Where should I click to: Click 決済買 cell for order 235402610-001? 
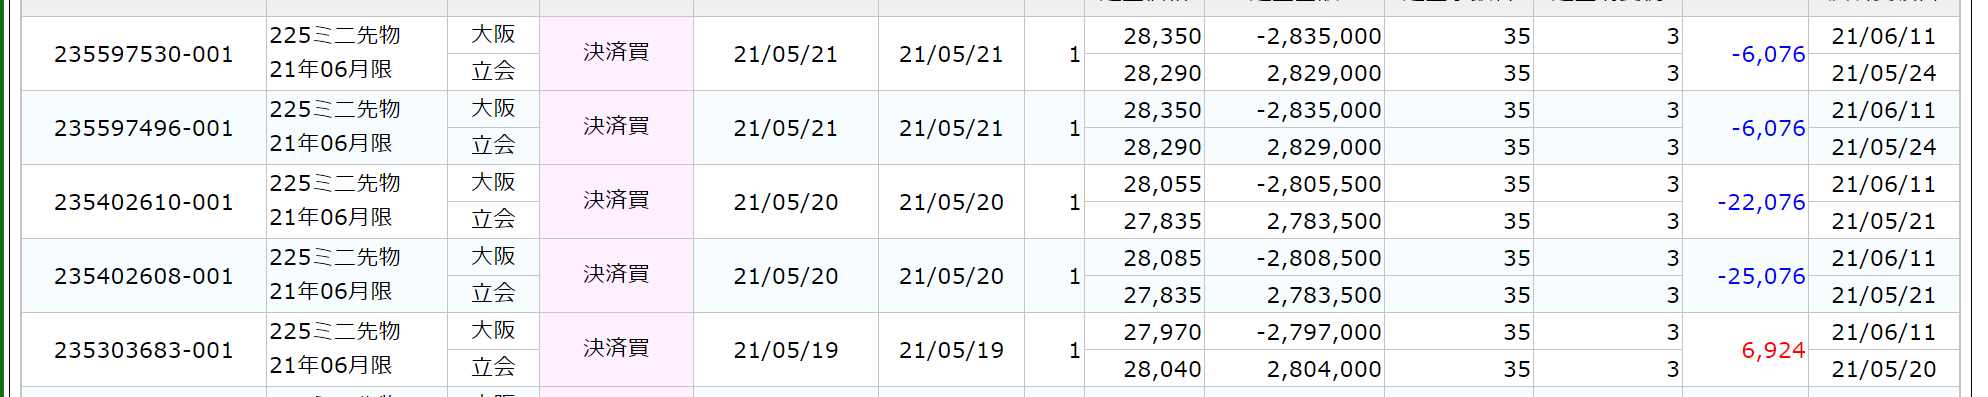pyautogui.click(x=616, y=201)
